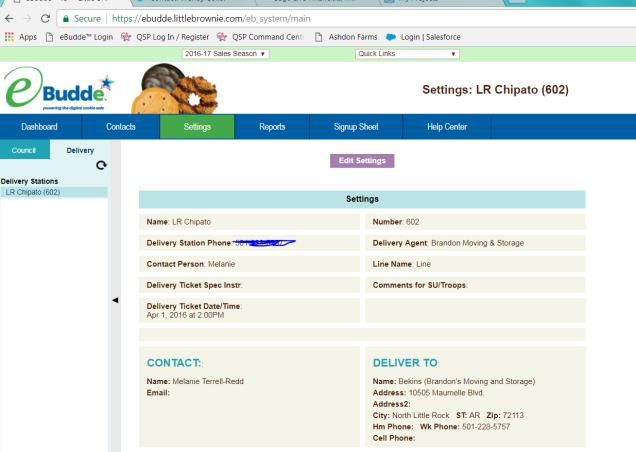
Task: Select LR Chipato (602) delivery station
Action: coord(54,192)
